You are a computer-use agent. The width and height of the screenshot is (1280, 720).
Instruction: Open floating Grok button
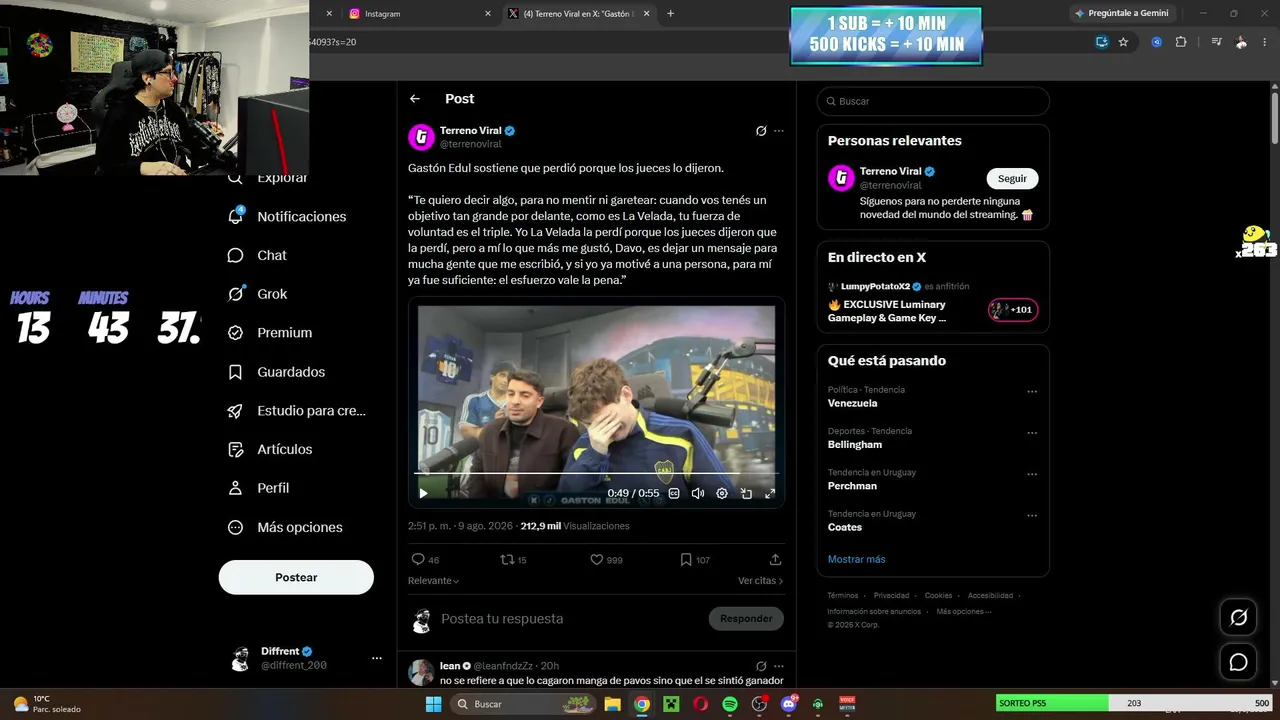coord(1238,618)
